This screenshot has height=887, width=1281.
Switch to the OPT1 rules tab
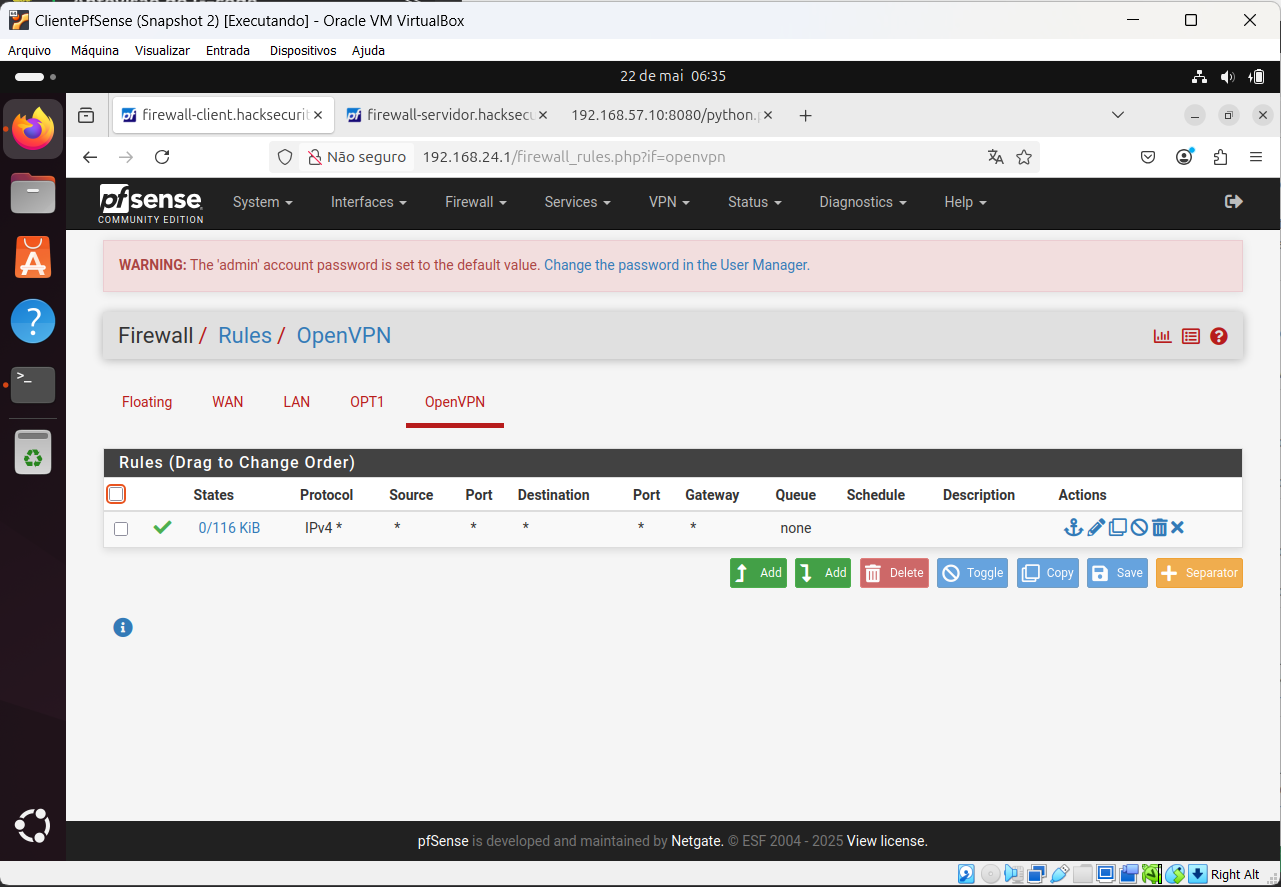pyautogui.click(x=367, y=402)
